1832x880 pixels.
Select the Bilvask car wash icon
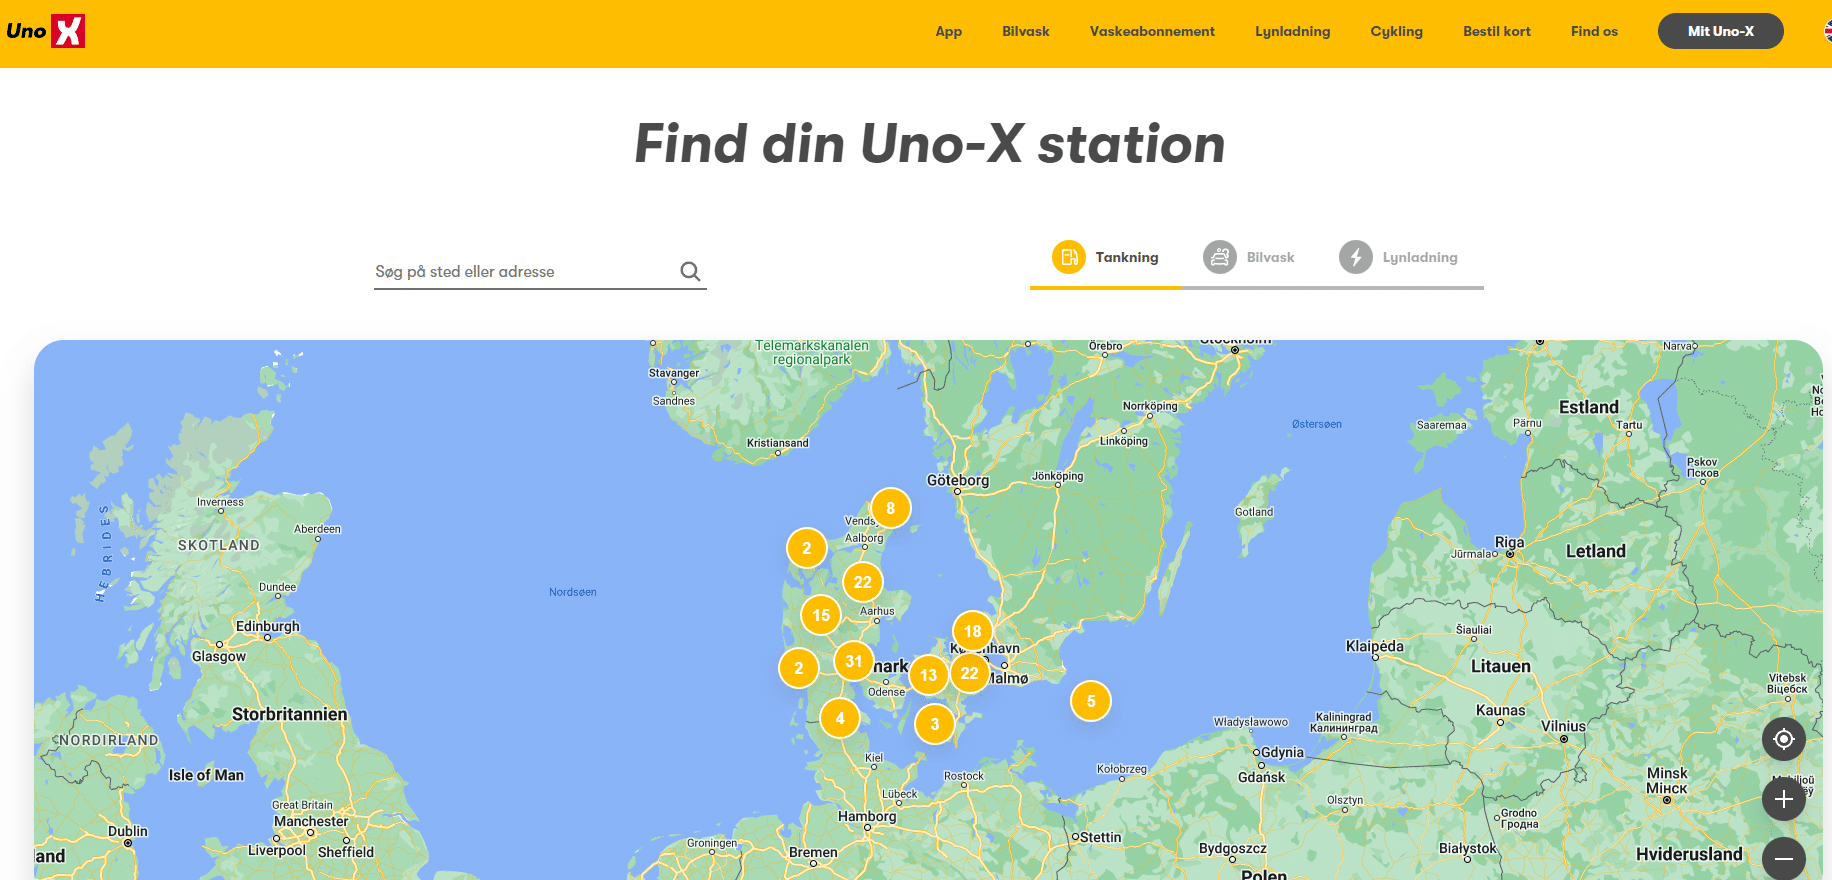pos(1220,257)
